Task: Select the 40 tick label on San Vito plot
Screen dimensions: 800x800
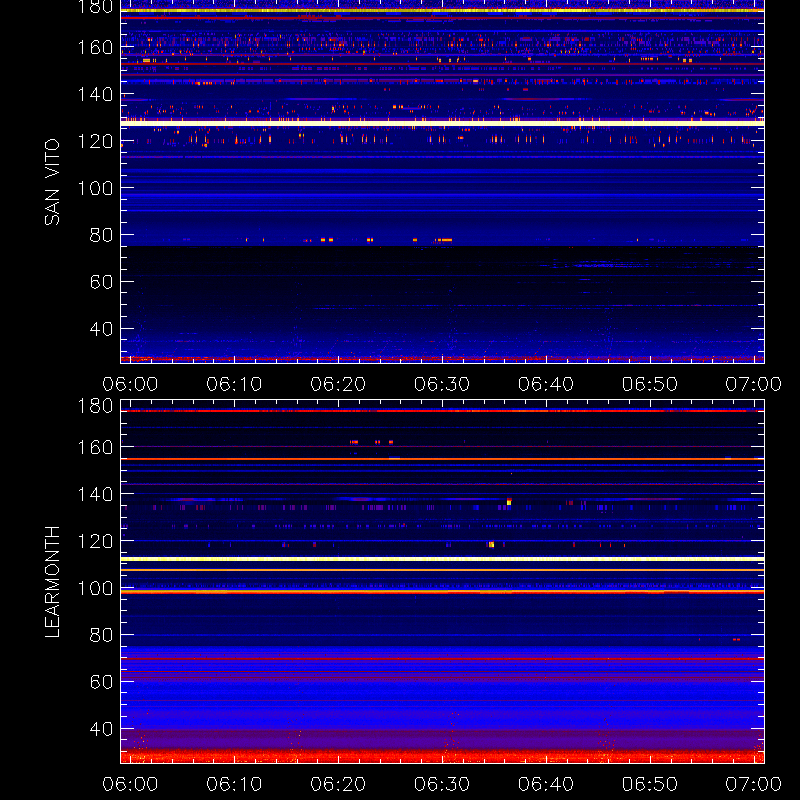Action: pyautogui.click(x=101, y=329)
